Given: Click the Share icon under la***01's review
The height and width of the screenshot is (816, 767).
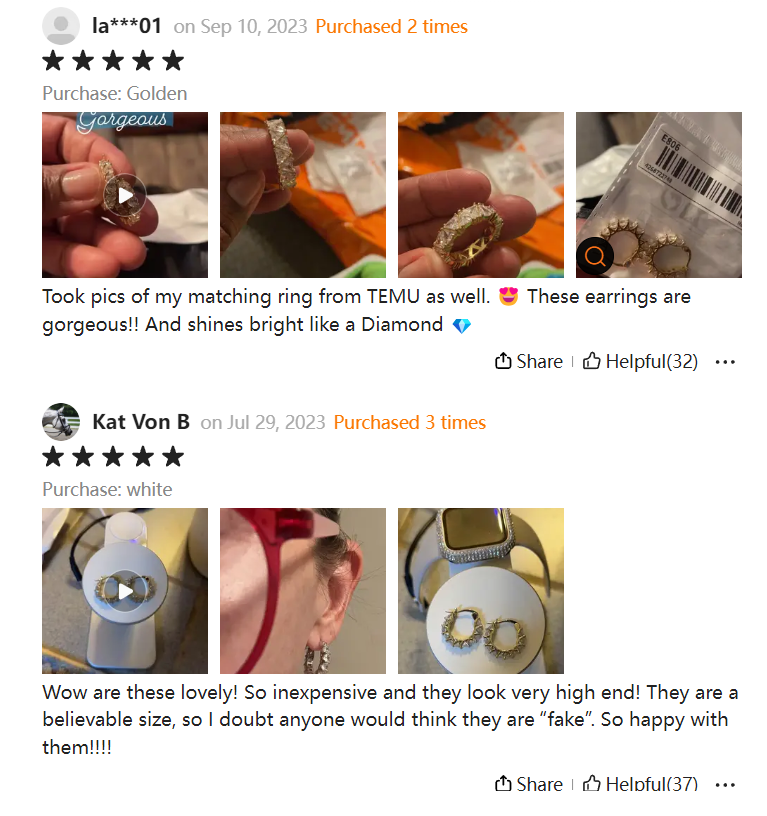Looking at the screenshot, I should coord(503,361).
